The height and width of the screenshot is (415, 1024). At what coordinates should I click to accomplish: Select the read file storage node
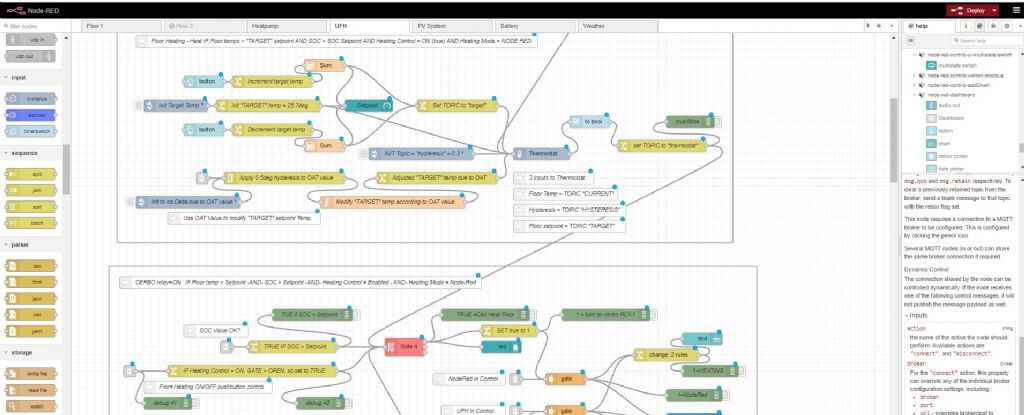point(31,390)
